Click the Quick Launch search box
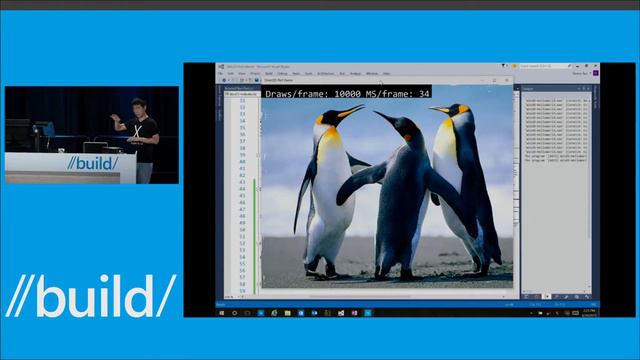 [x=545, y=66]
